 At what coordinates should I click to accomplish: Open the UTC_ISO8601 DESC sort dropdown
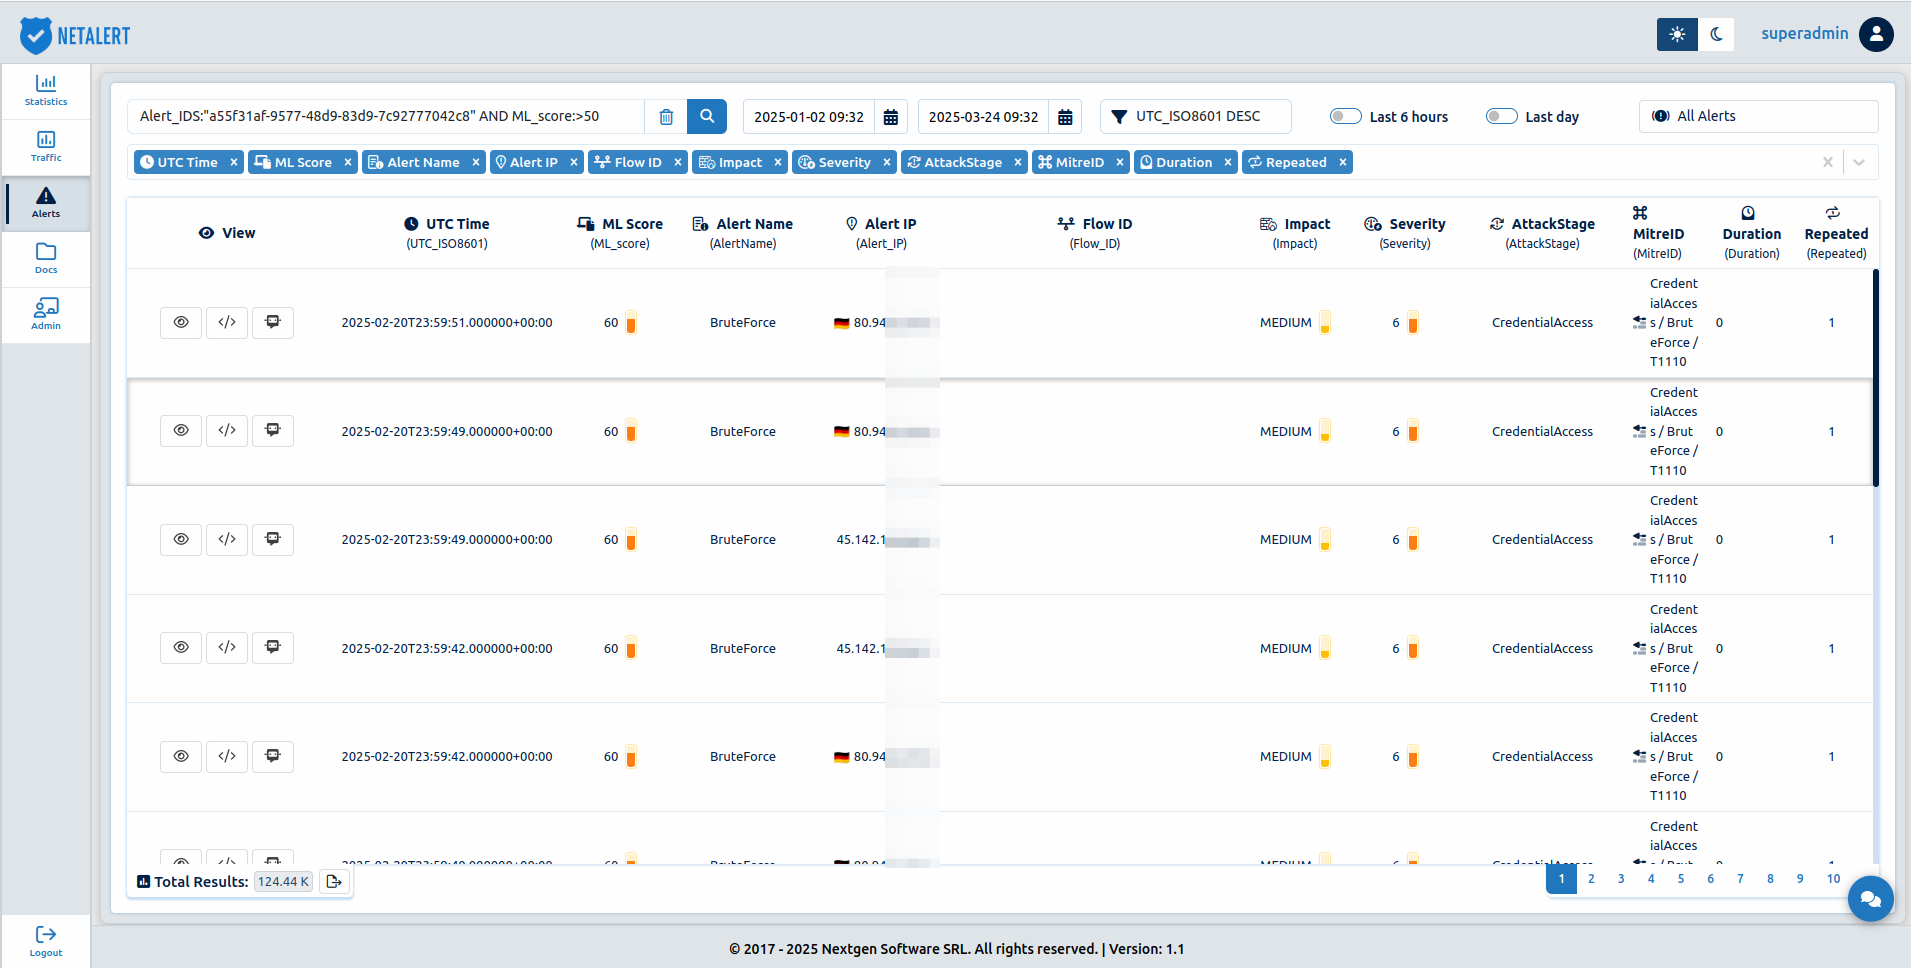pos(1196,116)
